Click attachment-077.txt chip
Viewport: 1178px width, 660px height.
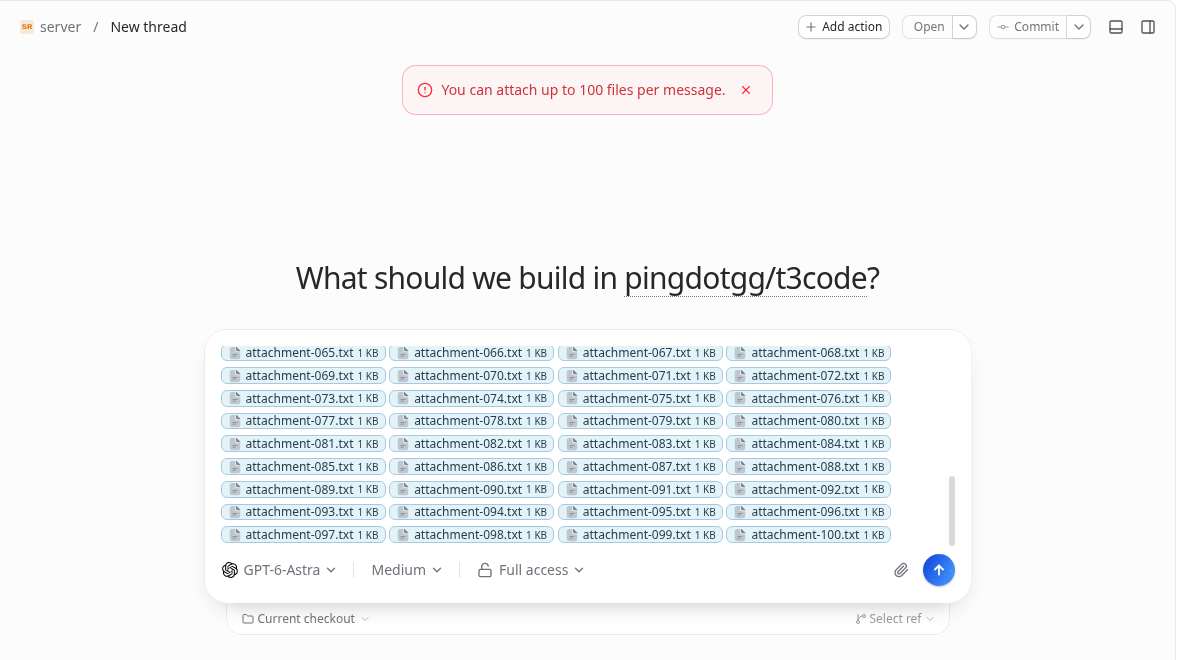point(304,421)
